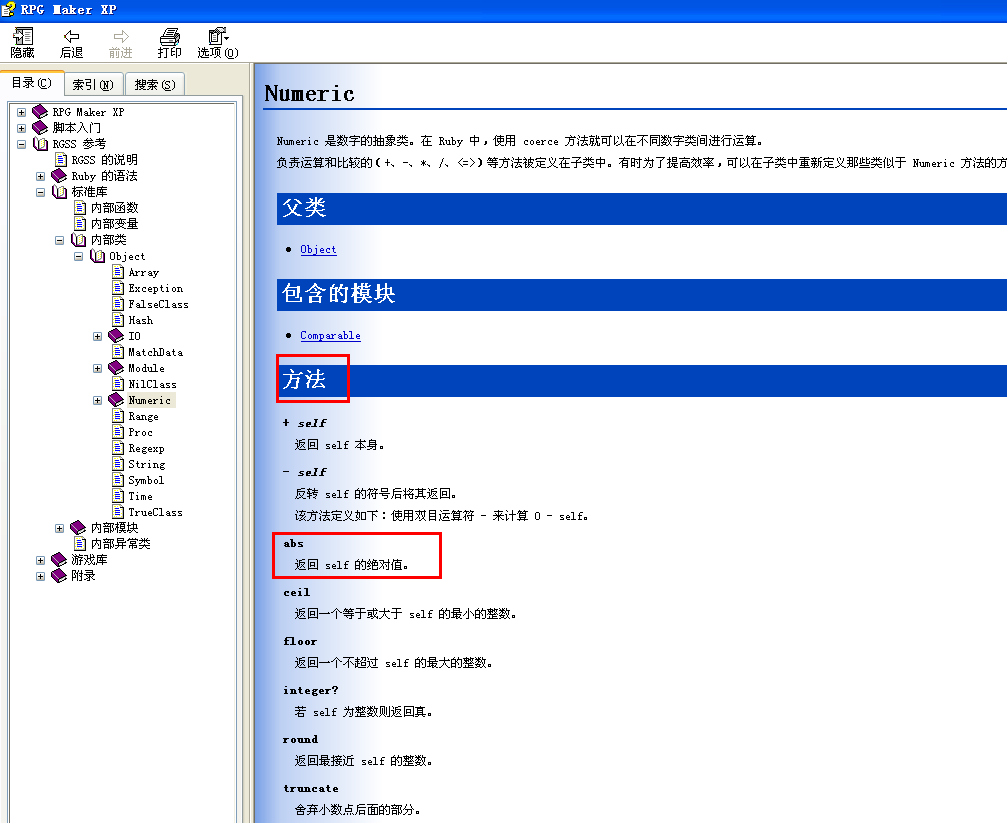
Task: Click the 内部异常类 page icon
Action: 80,544
